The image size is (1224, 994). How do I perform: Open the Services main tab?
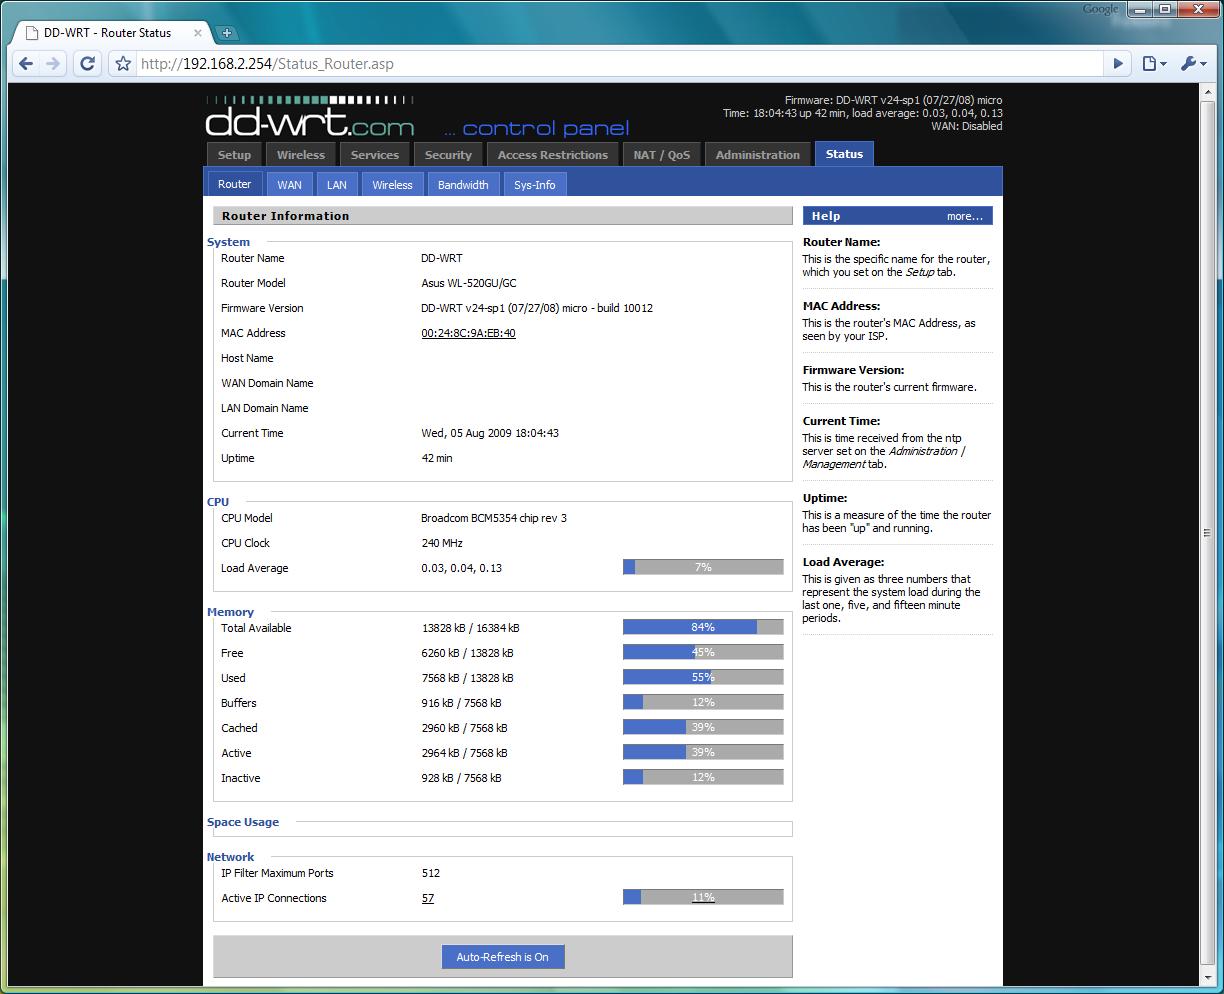(x=375, y=155)
